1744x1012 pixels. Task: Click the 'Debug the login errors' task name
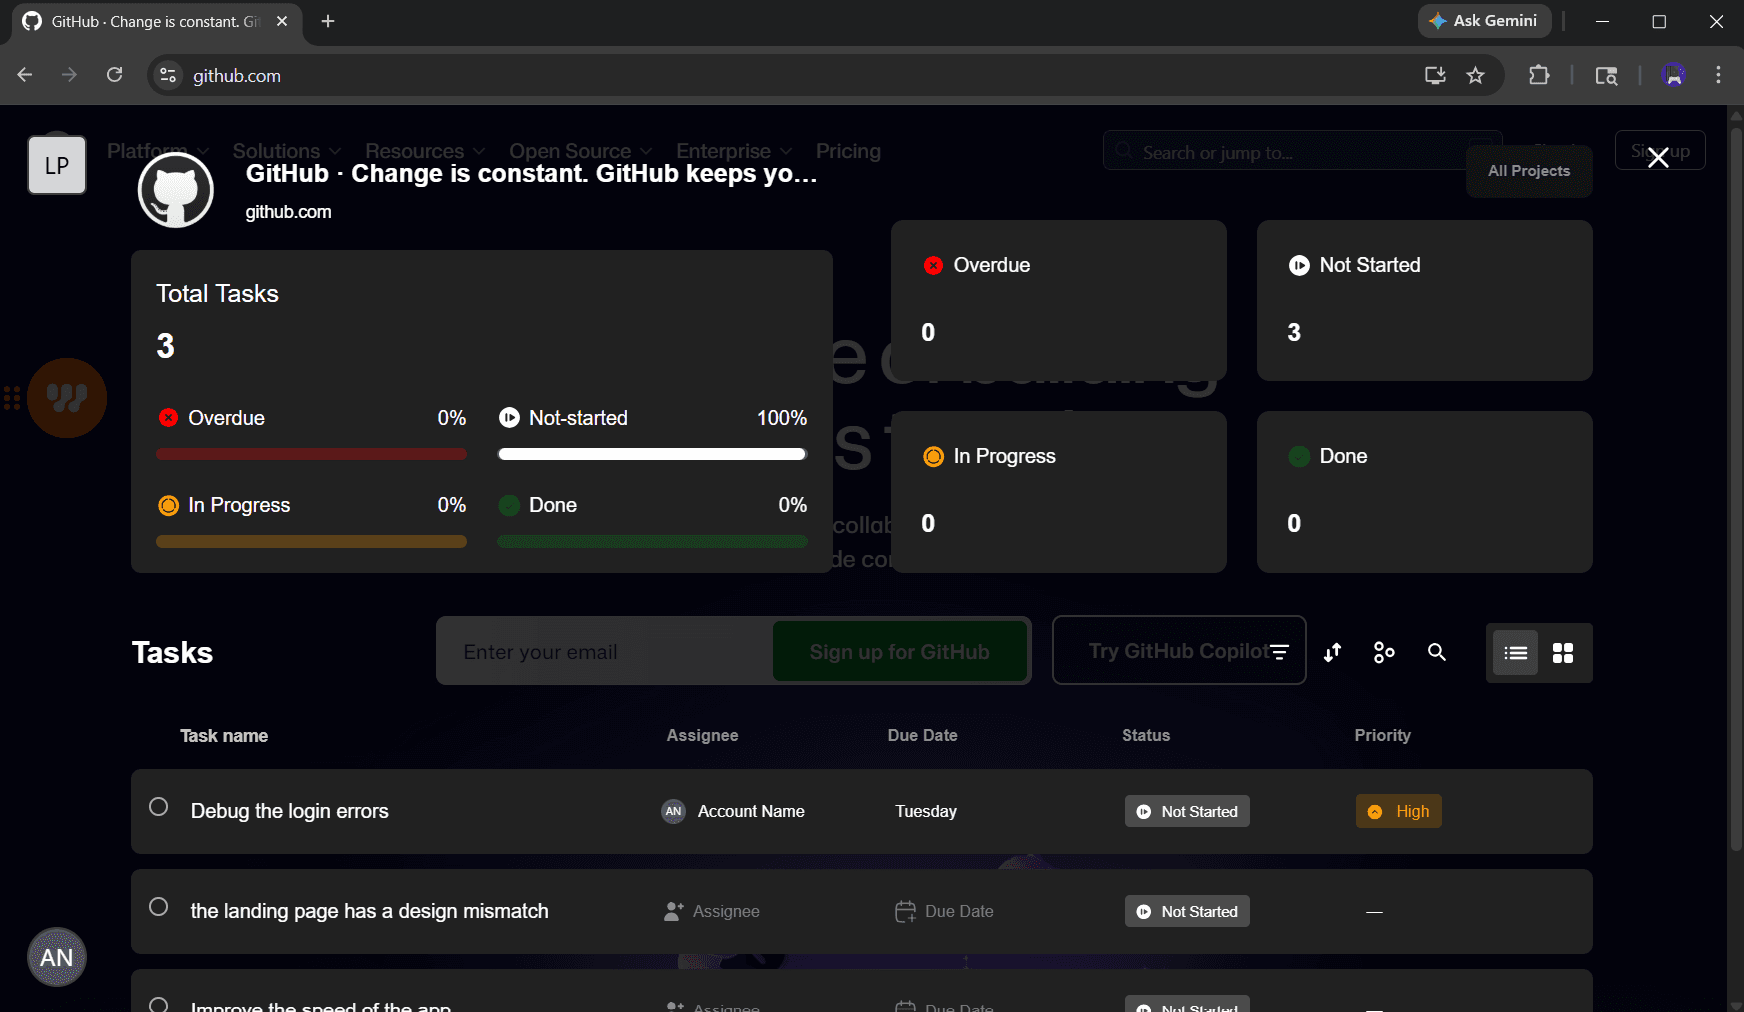[290, 811]
